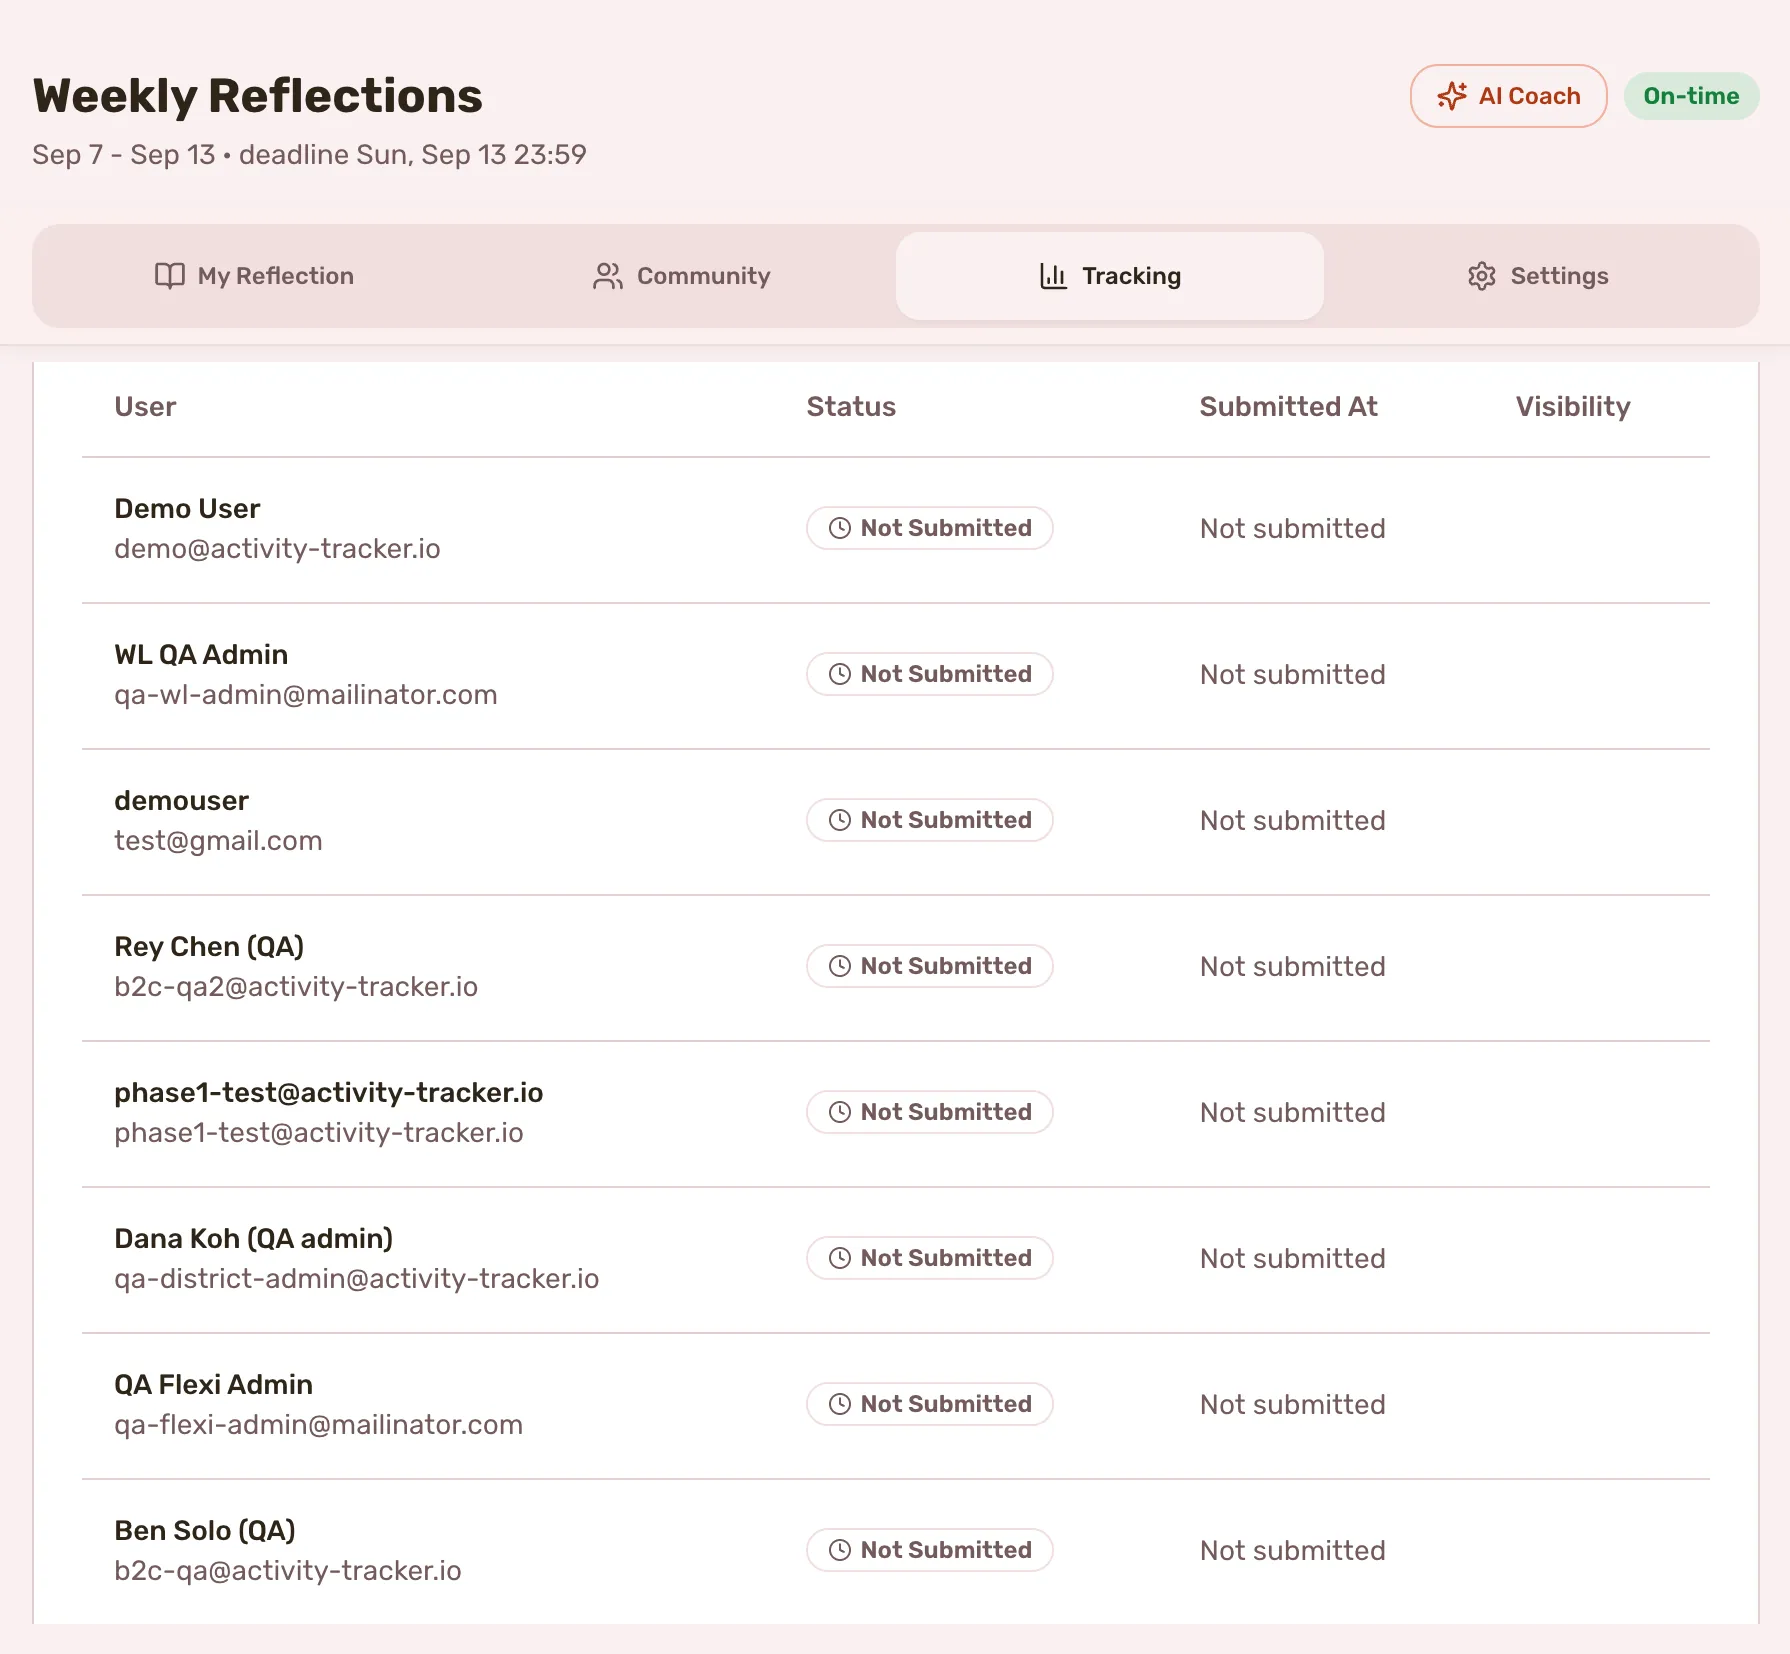Click the clock icon in phase1-test's status
Image resolution: width=1790 pixels, height=1654 pixels.
840,1112
